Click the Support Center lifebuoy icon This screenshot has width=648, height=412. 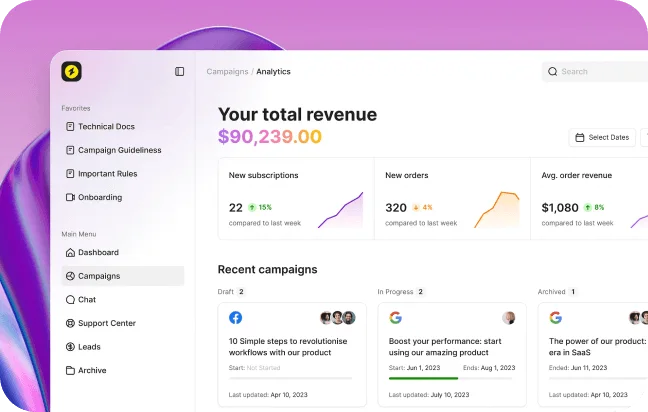coord(70,323)
